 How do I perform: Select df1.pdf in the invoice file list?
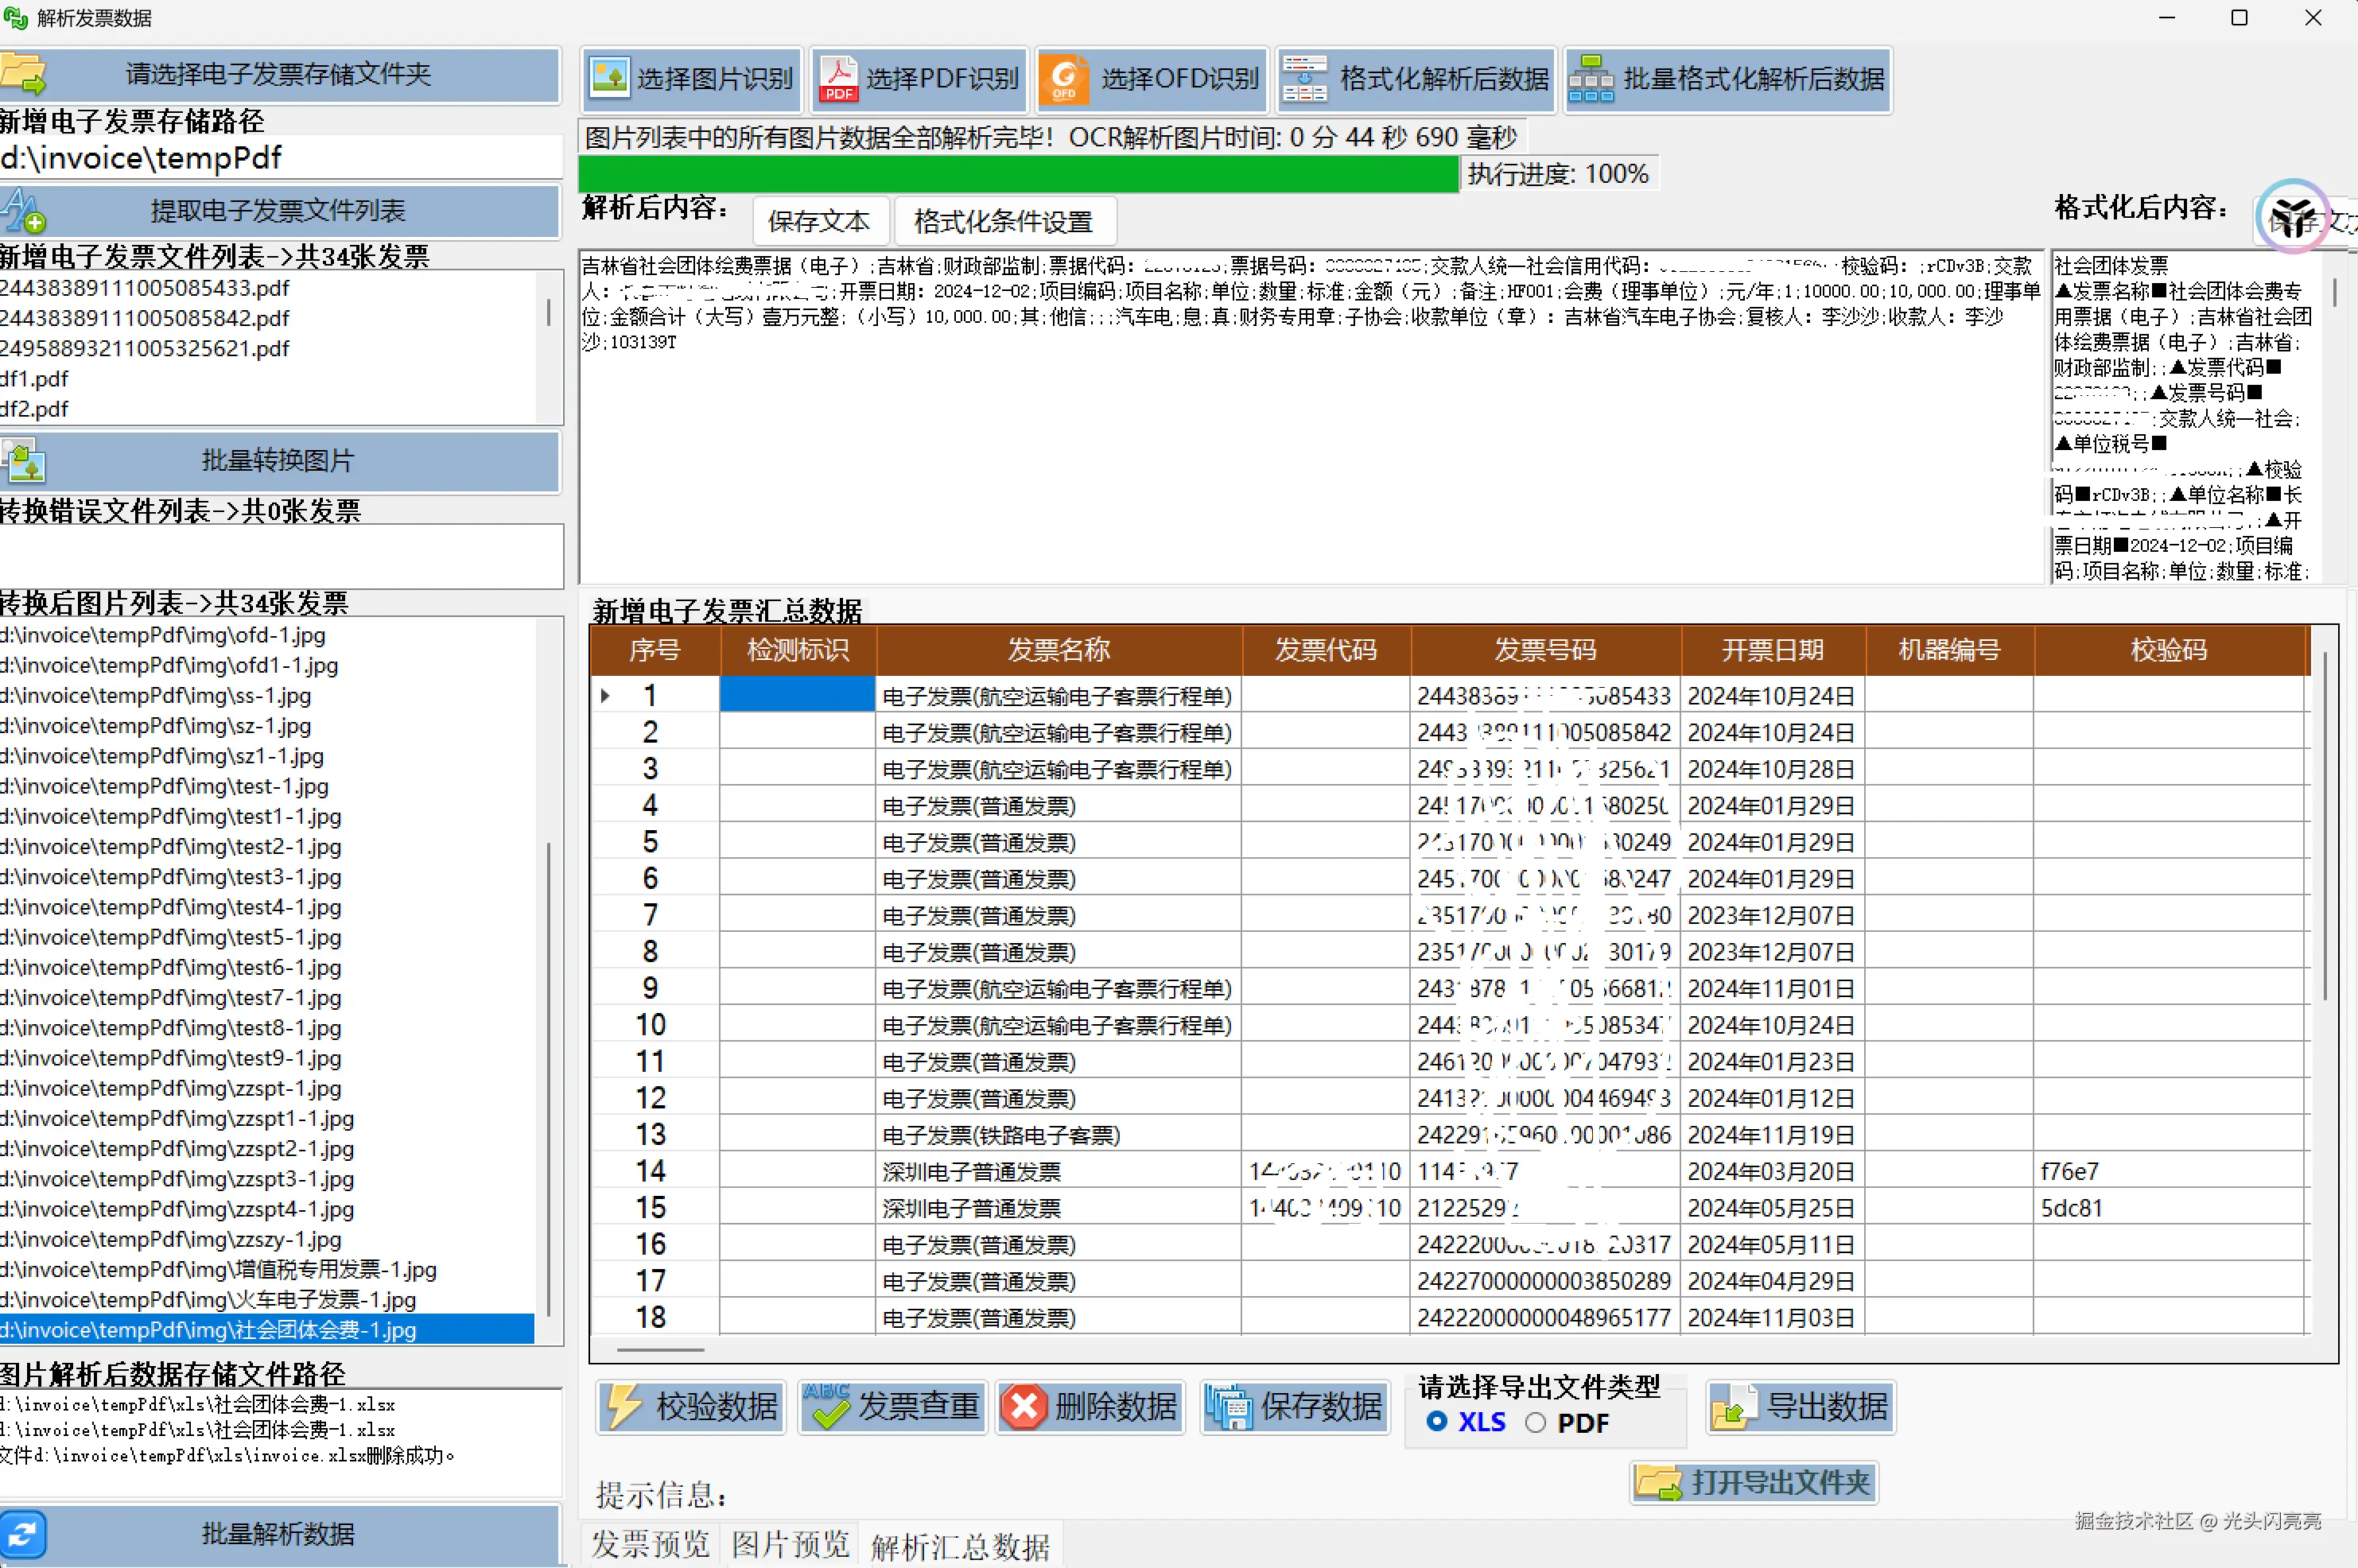[34, 378]
